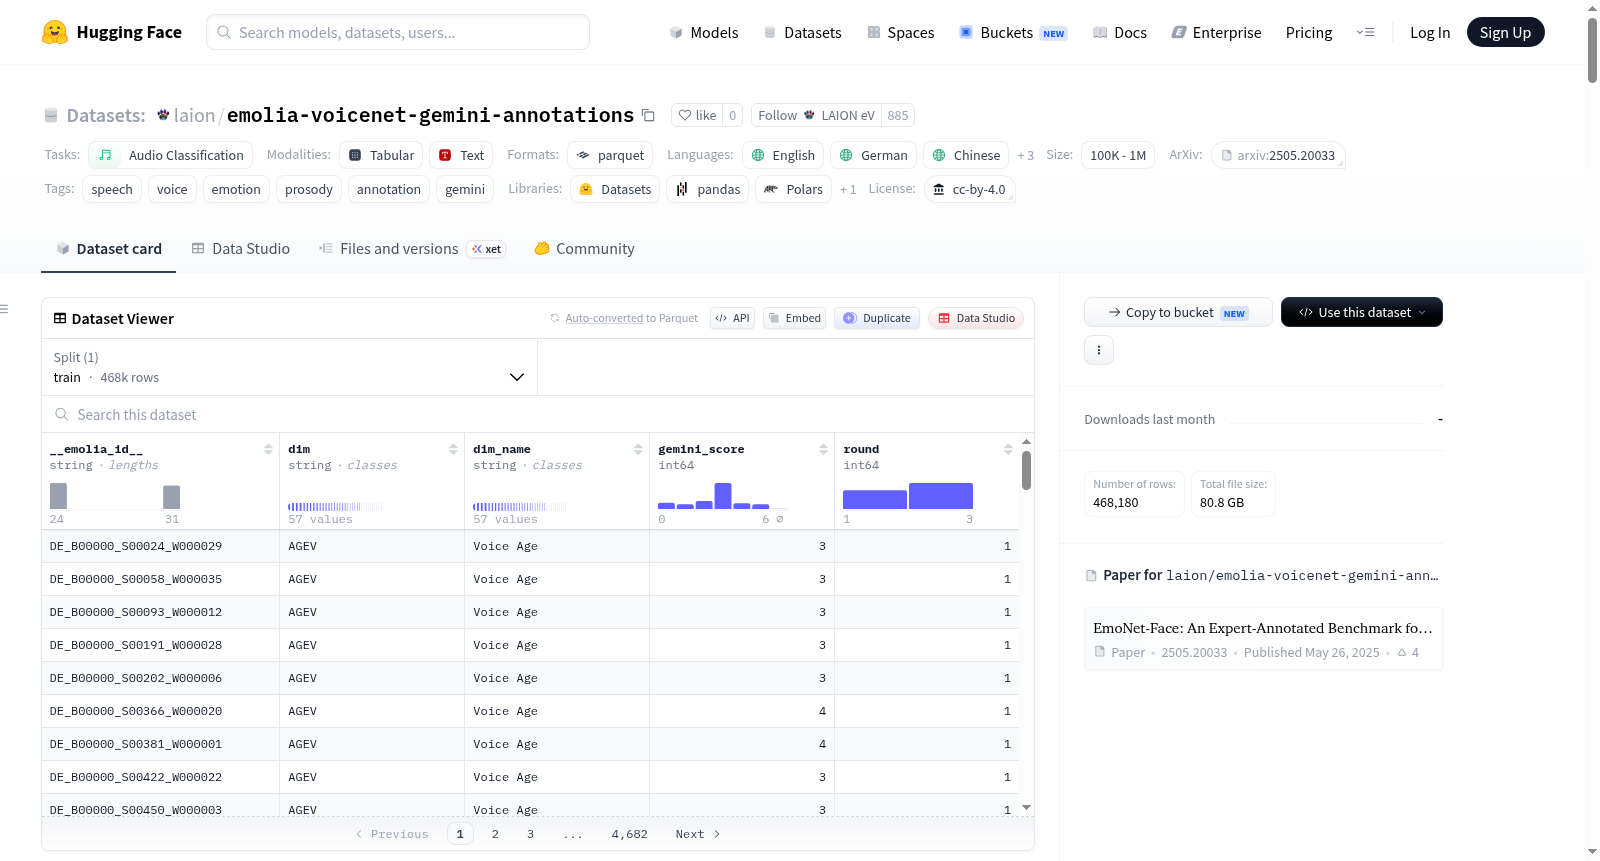
Task: Open the Community tab
Action: click(x=585, y=249)
